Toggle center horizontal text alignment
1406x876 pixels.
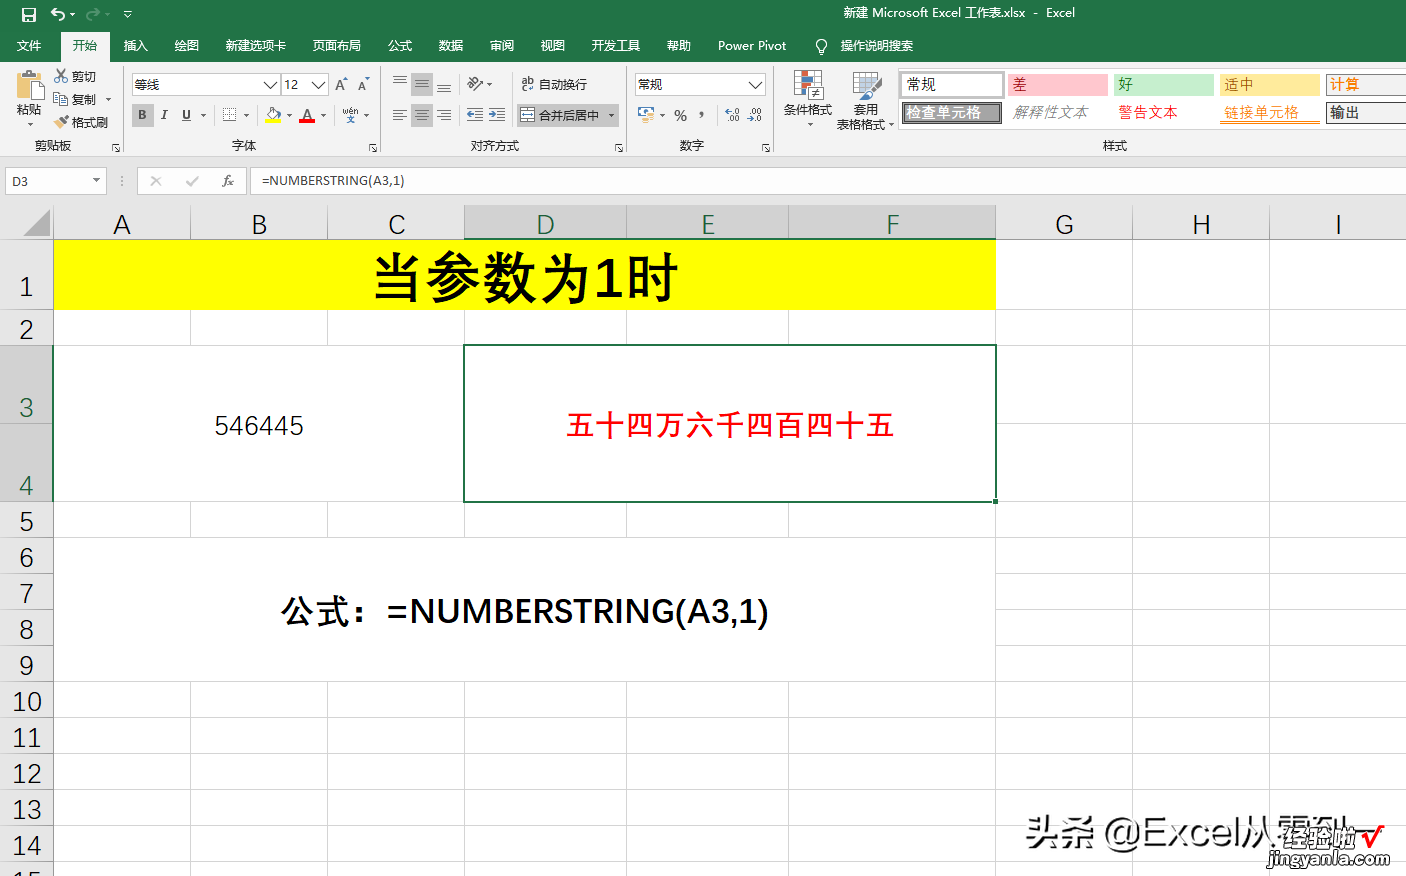422,115
